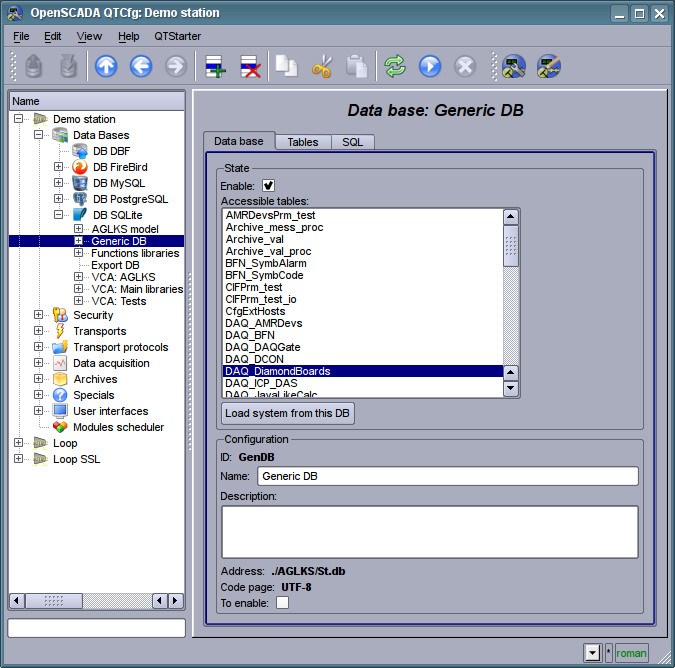The width and height of the screenshot is (675, 668).
Task: Click the Security keys icon
Action: 60,315
